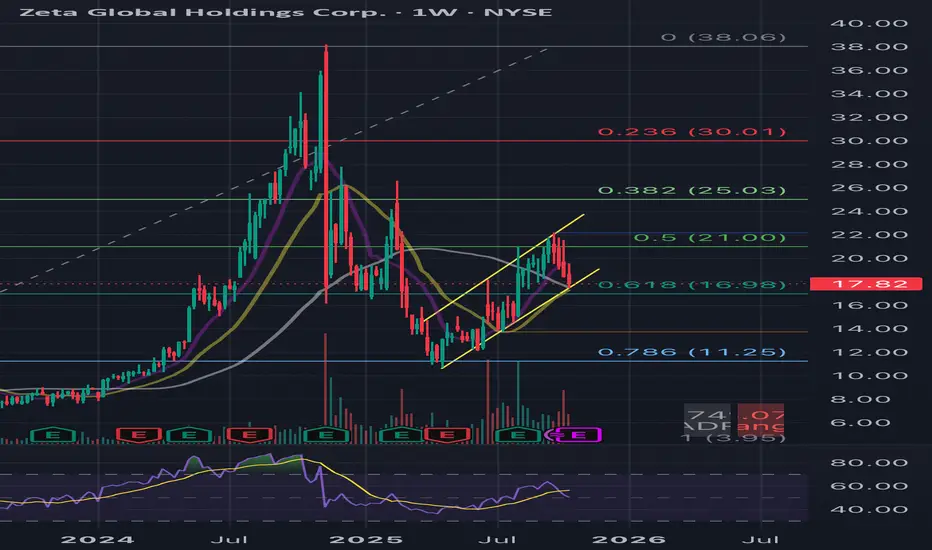The width and height of the screenshot is (932, 550).
Task: Click the purple upcoming earnings E marker
Action: pos(578,435)
